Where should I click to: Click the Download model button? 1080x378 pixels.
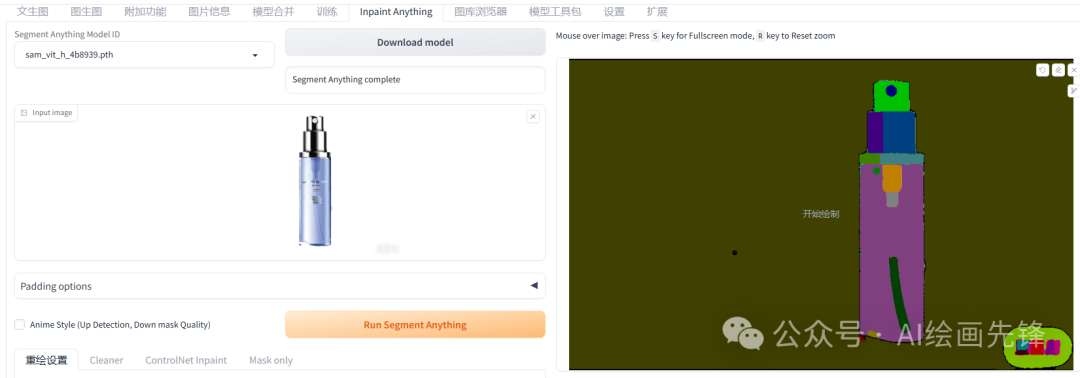pos(415,43)
